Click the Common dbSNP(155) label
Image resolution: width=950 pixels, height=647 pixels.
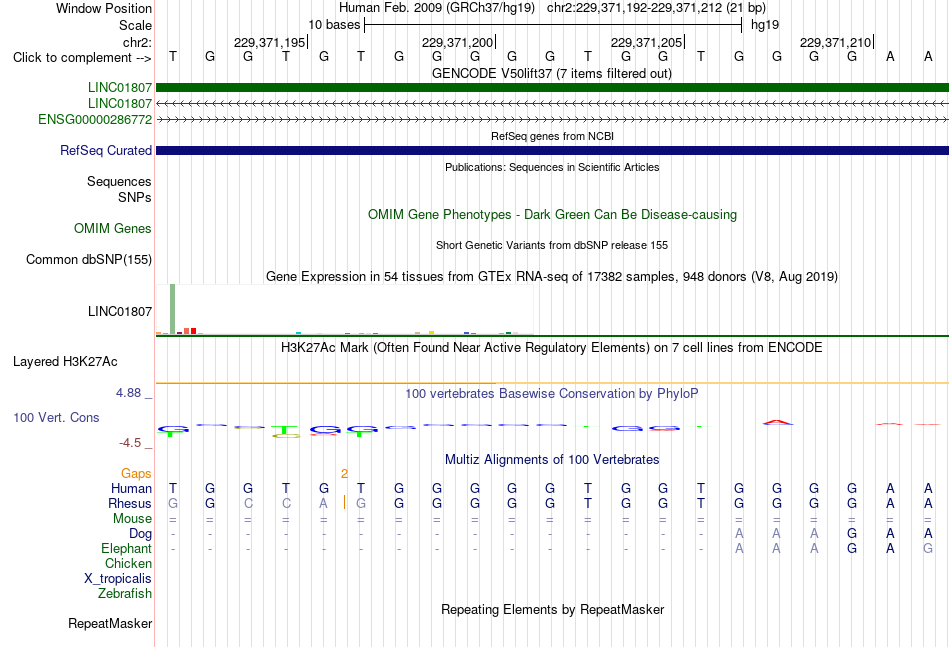click(x=89, y=259)
